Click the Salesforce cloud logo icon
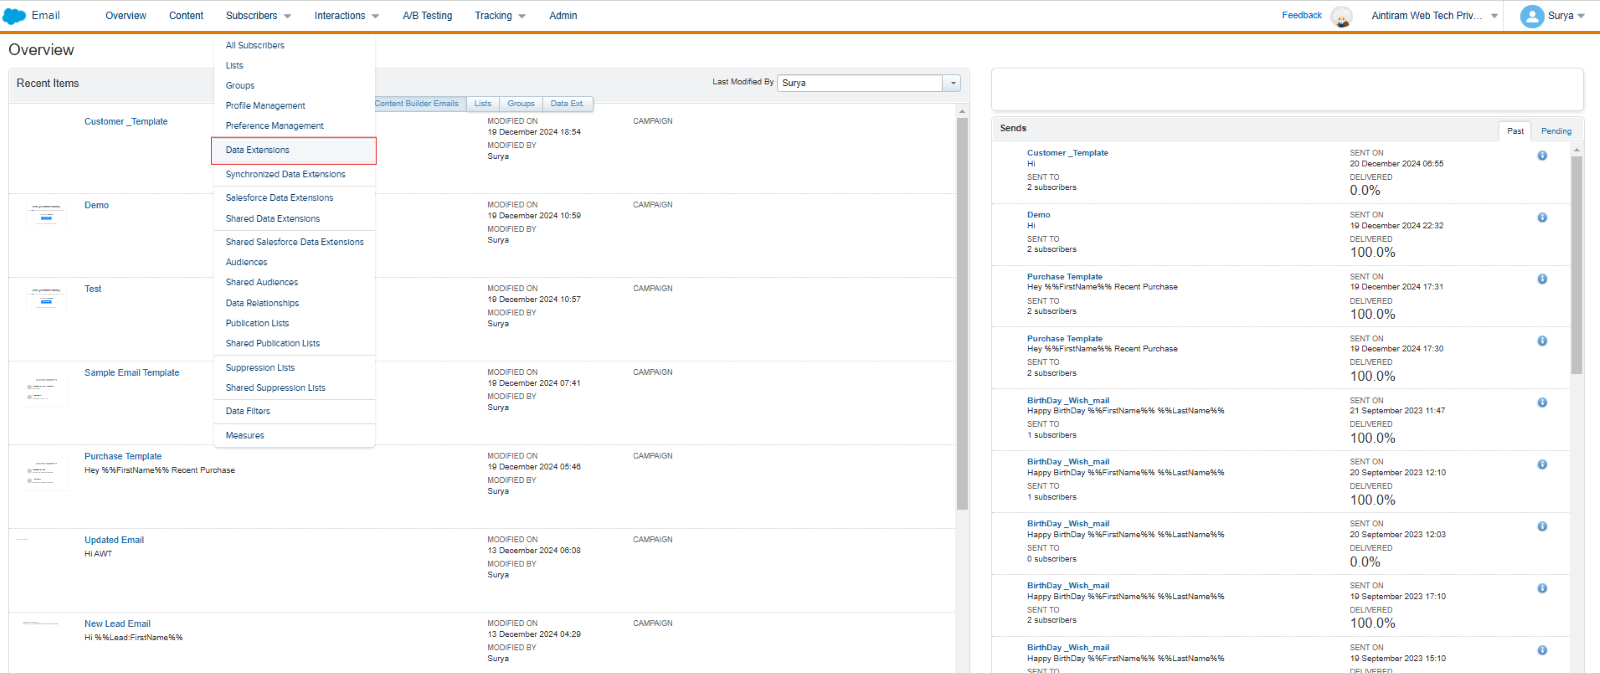This screenshot has width=1600, height=673. click(14, 16)
